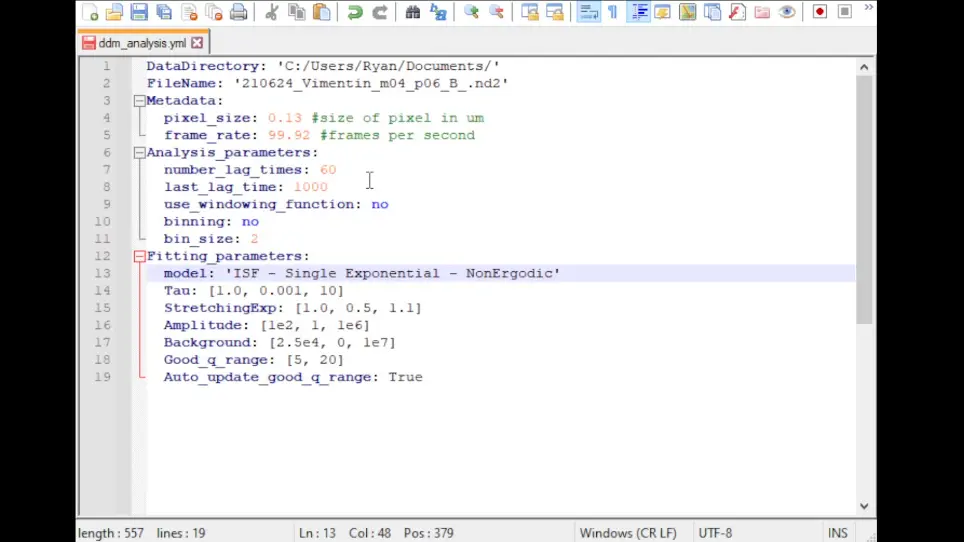Click Windows (CR LF) in status bar
The height and width of the screenshot is (542, 964).
pyautogui.click(x=628, y=533)
